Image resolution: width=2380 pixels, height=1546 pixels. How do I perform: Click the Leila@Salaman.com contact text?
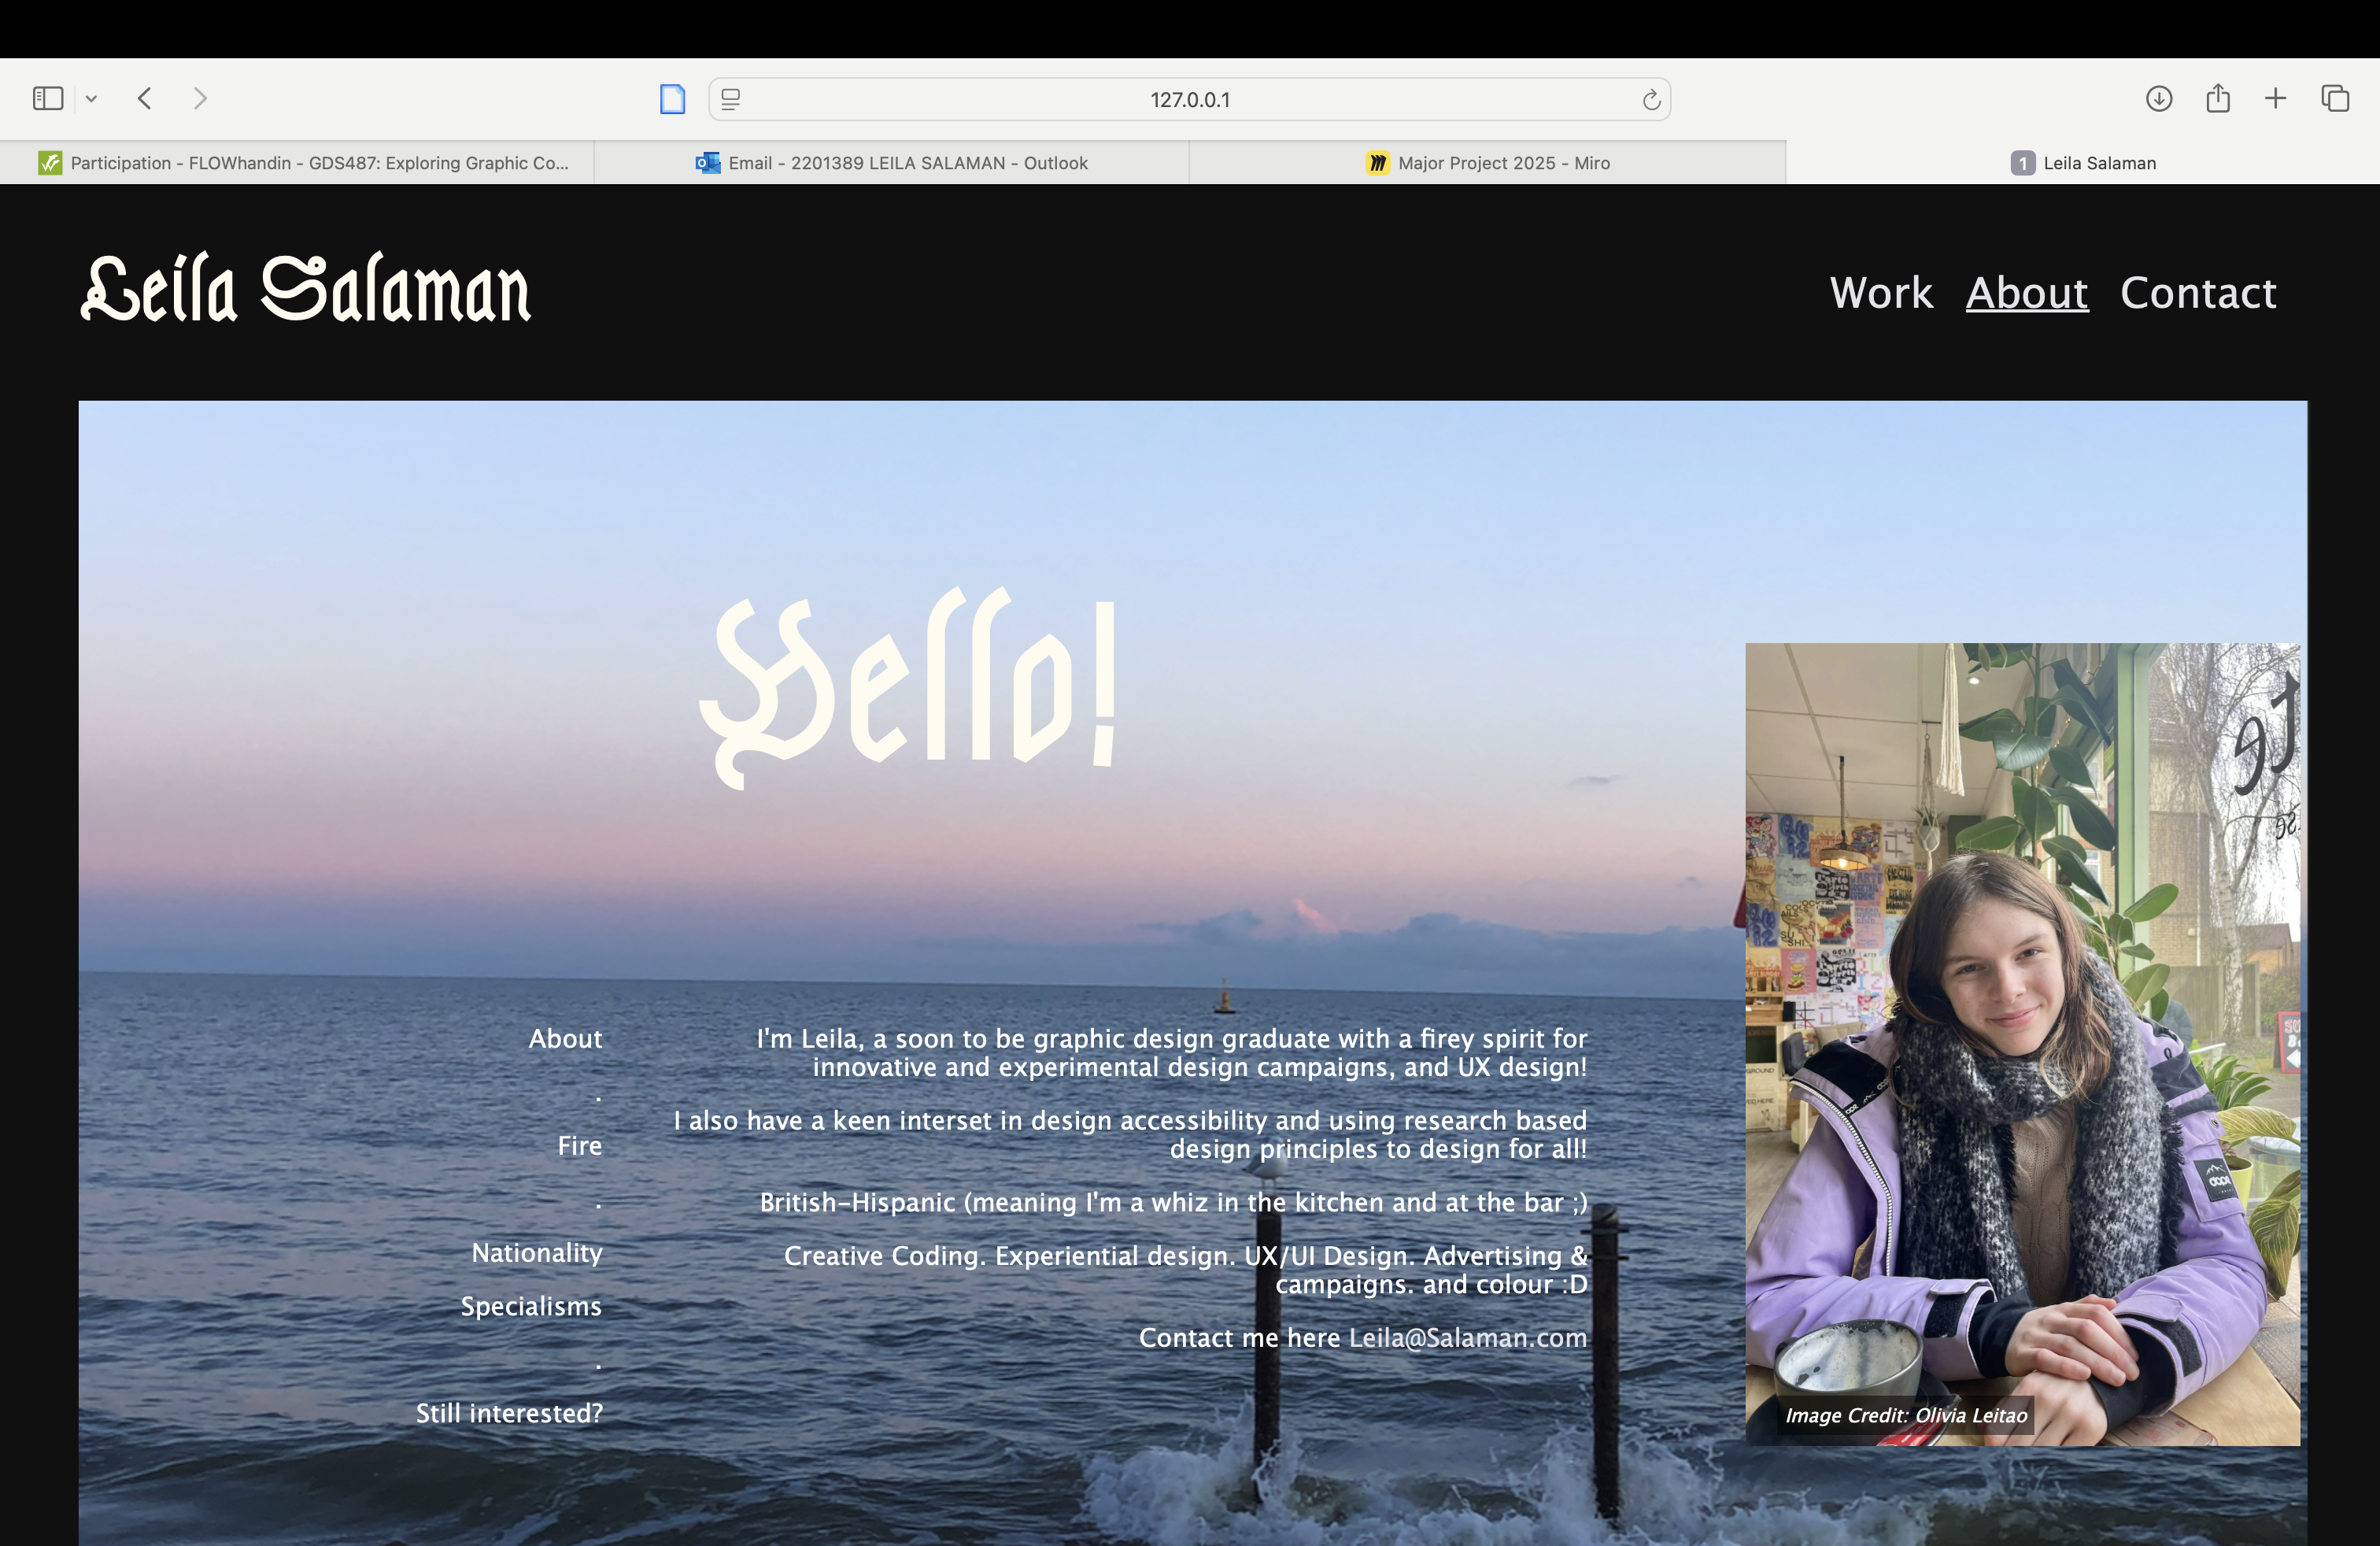tap(1467, 1338)
